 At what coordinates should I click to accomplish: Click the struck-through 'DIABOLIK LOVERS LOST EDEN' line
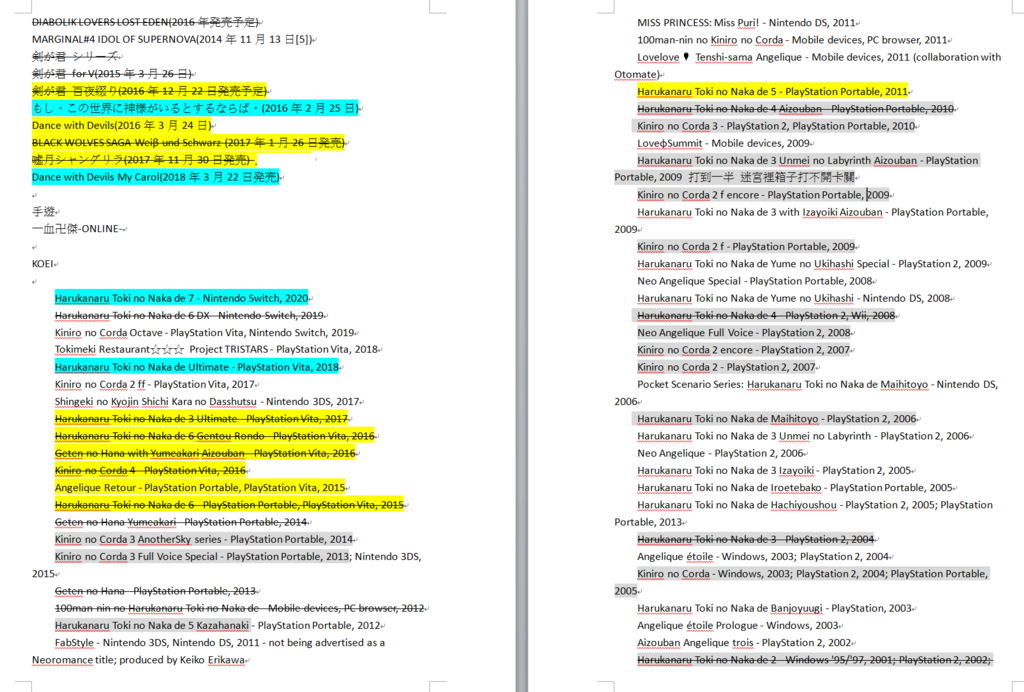pos(145,22)
